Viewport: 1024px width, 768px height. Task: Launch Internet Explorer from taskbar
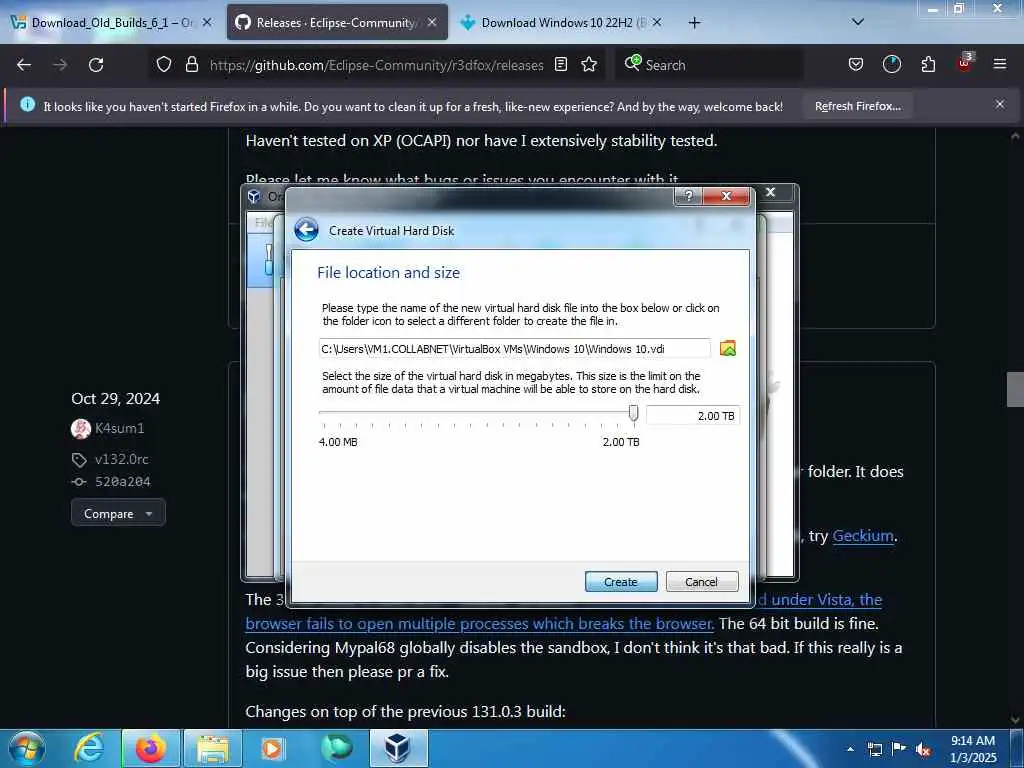pos(89,748)
